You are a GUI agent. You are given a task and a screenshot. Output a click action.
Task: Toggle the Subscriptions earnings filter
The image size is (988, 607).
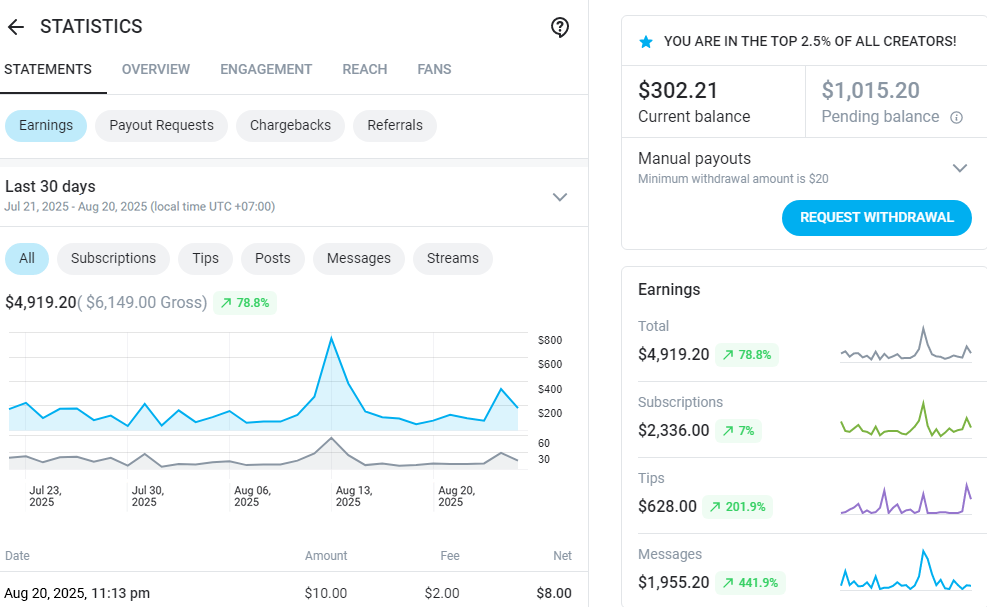coord(113,258)
